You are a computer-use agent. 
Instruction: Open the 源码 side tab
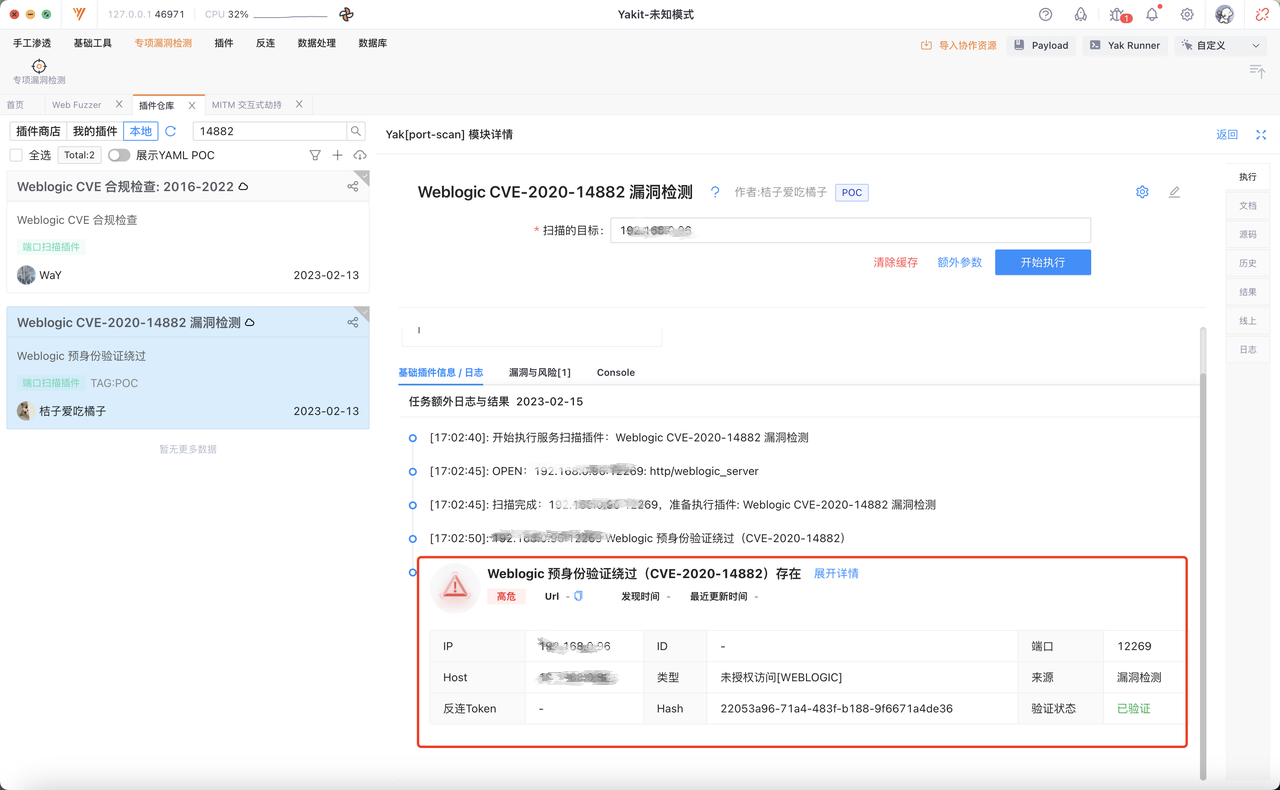tap(1248, 234)
